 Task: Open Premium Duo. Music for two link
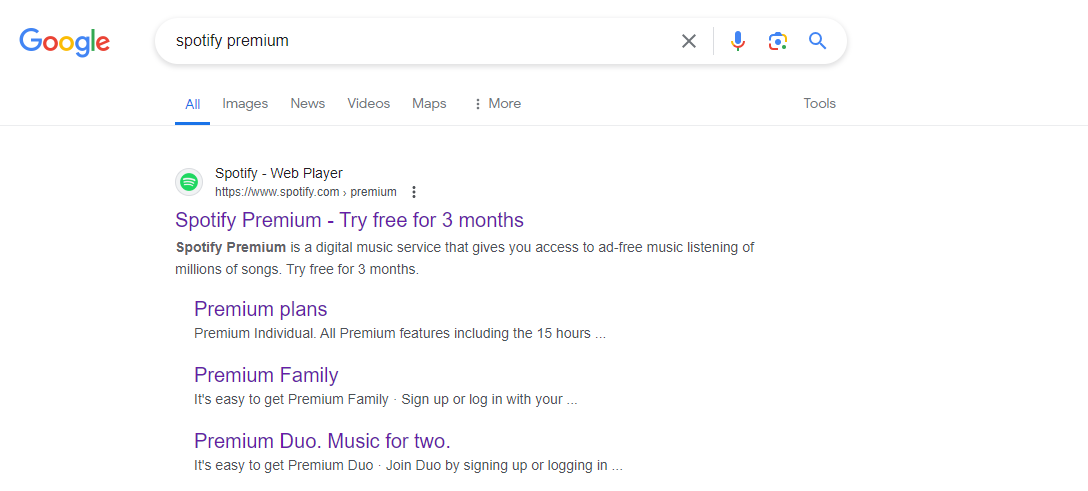pyautogui.click(x=322, y=441)
